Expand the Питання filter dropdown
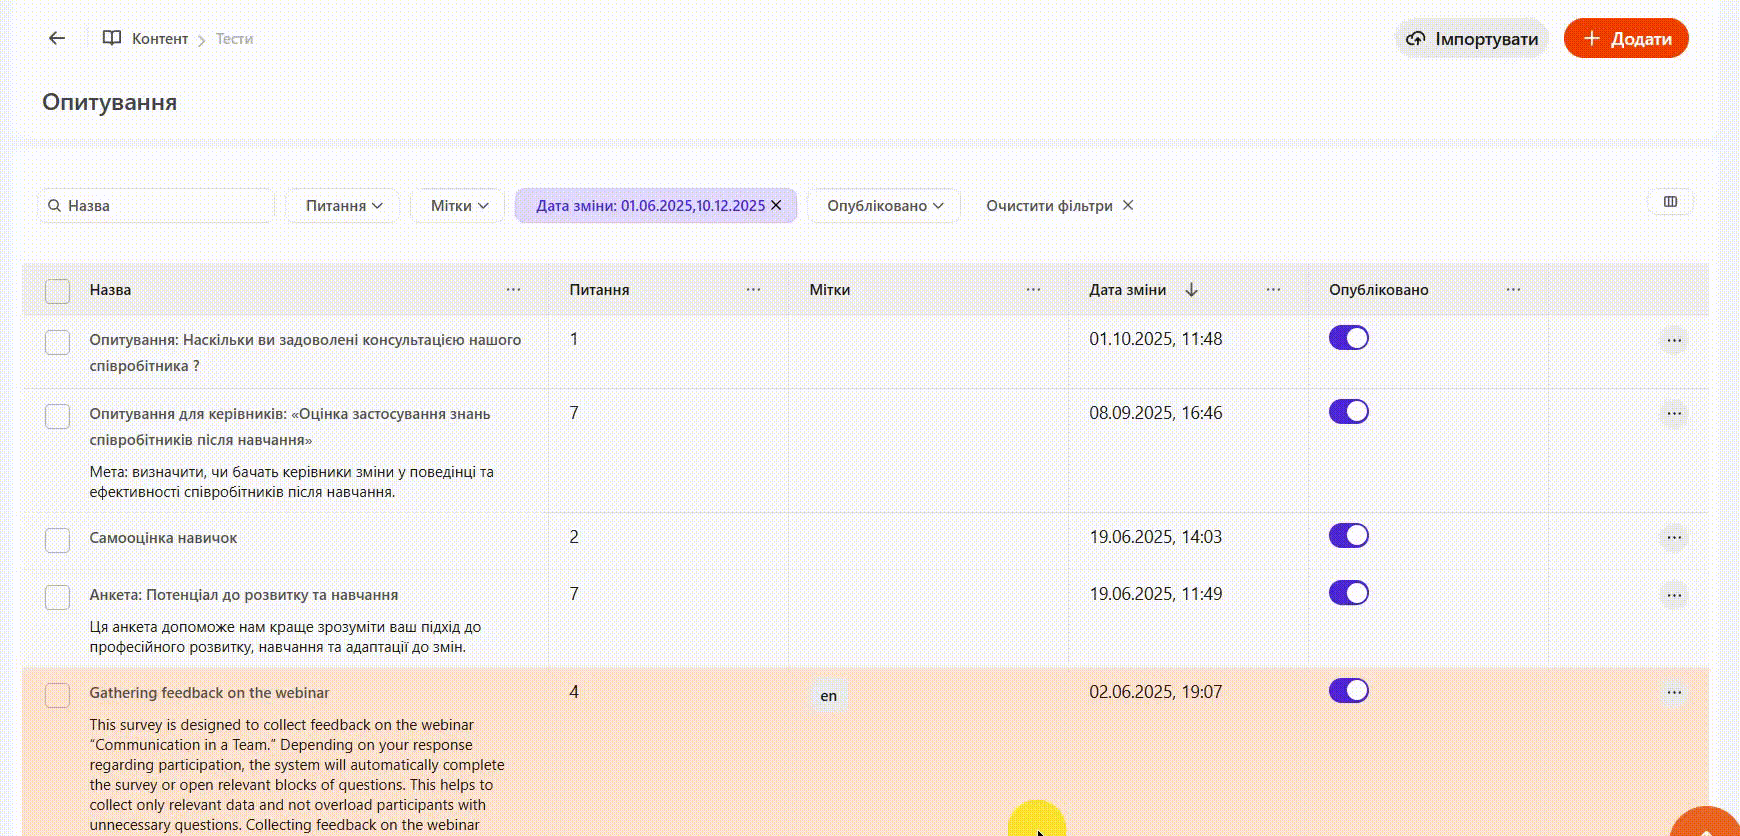Screen dimensions: 1740x836 343,206
